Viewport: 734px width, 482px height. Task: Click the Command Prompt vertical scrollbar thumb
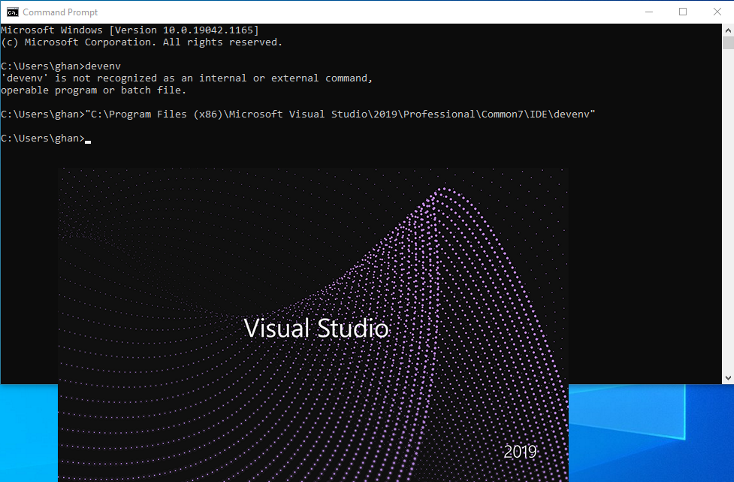coord(728,43)
